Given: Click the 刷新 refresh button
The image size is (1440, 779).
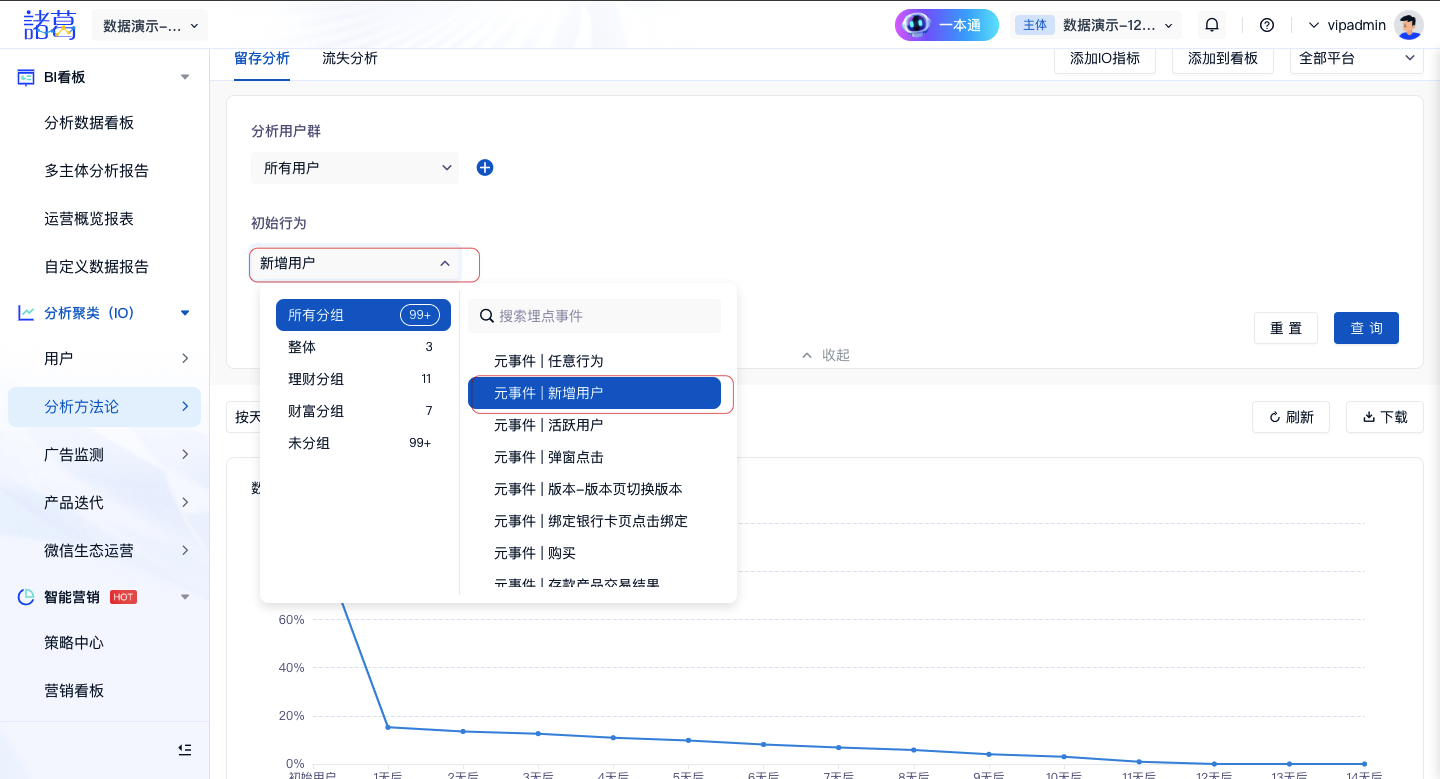Looking at the screenshot, I should pyautogui.click(x=1290, y=417).
